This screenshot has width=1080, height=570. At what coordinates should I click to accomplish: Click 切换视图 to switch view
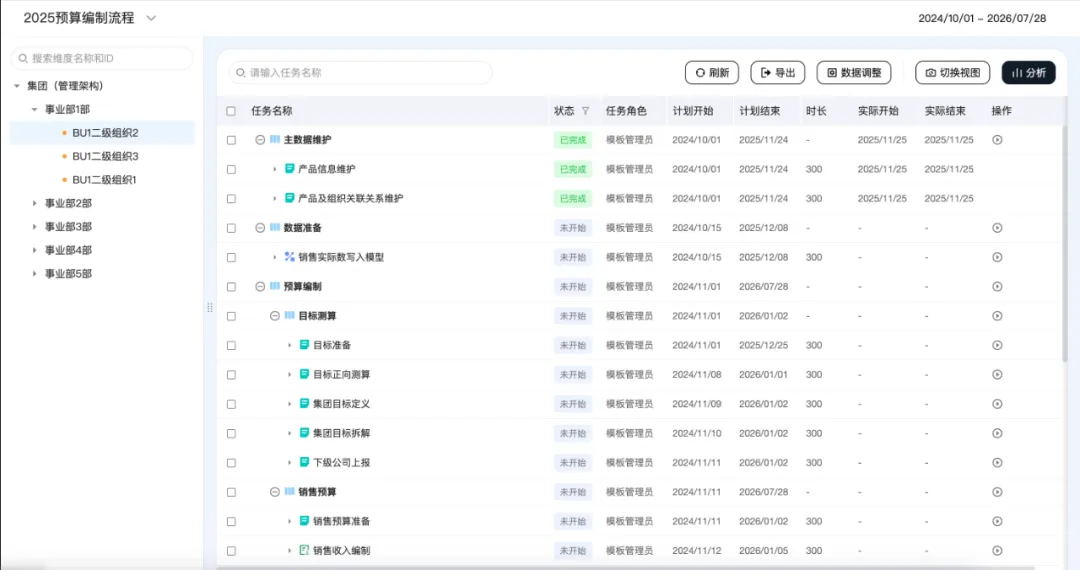[953, 72]
